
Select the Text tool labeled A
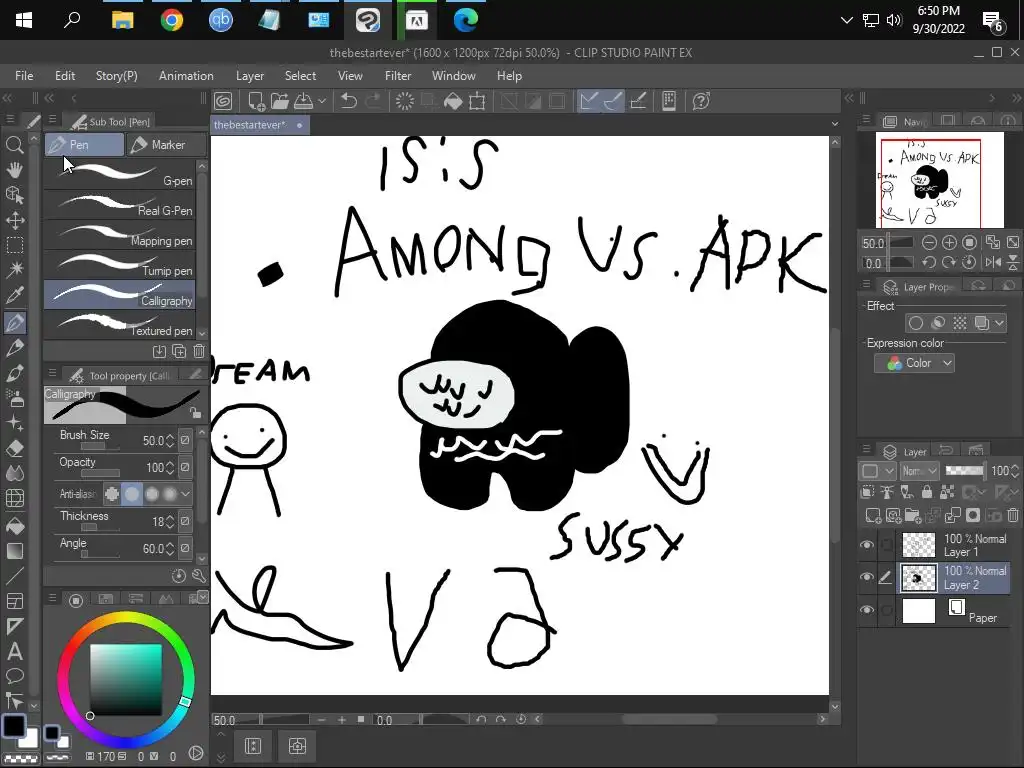tap(14, 651)
